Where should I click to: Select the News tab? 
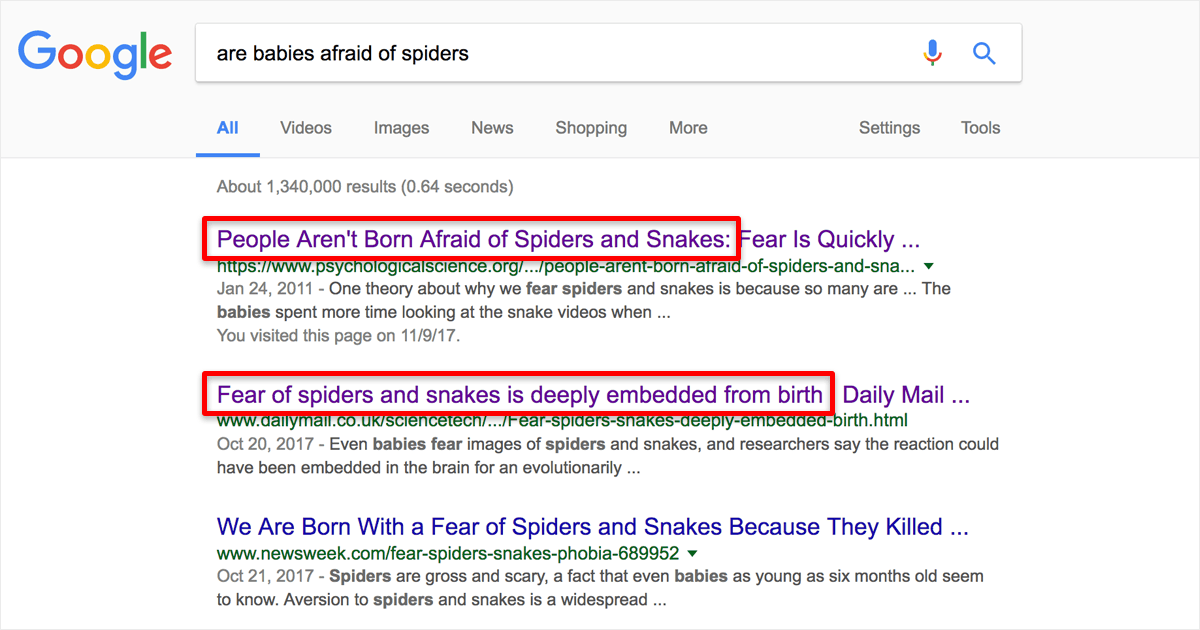click(x=492, y=128)
